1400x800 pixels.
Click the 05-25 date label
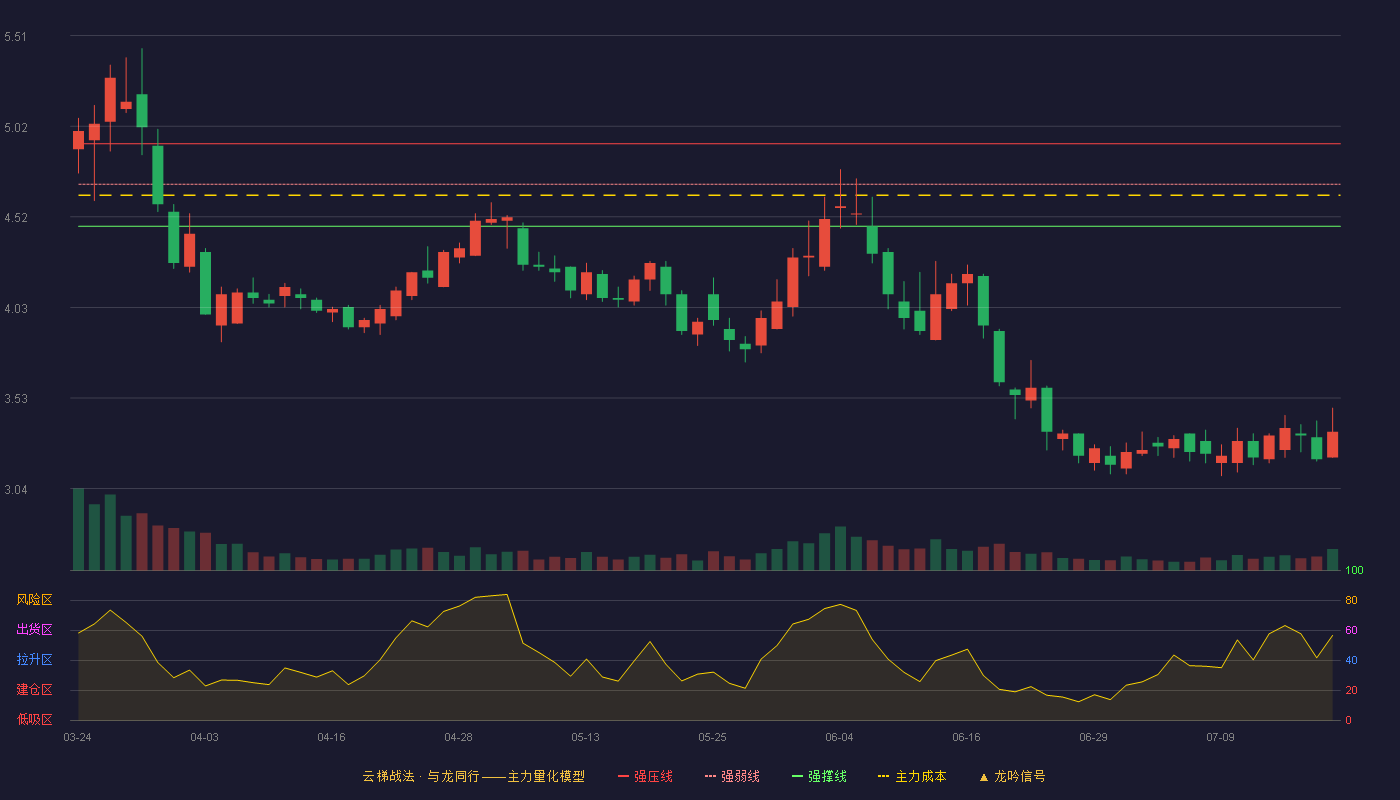pyautogui.click(x=712, y=737)
